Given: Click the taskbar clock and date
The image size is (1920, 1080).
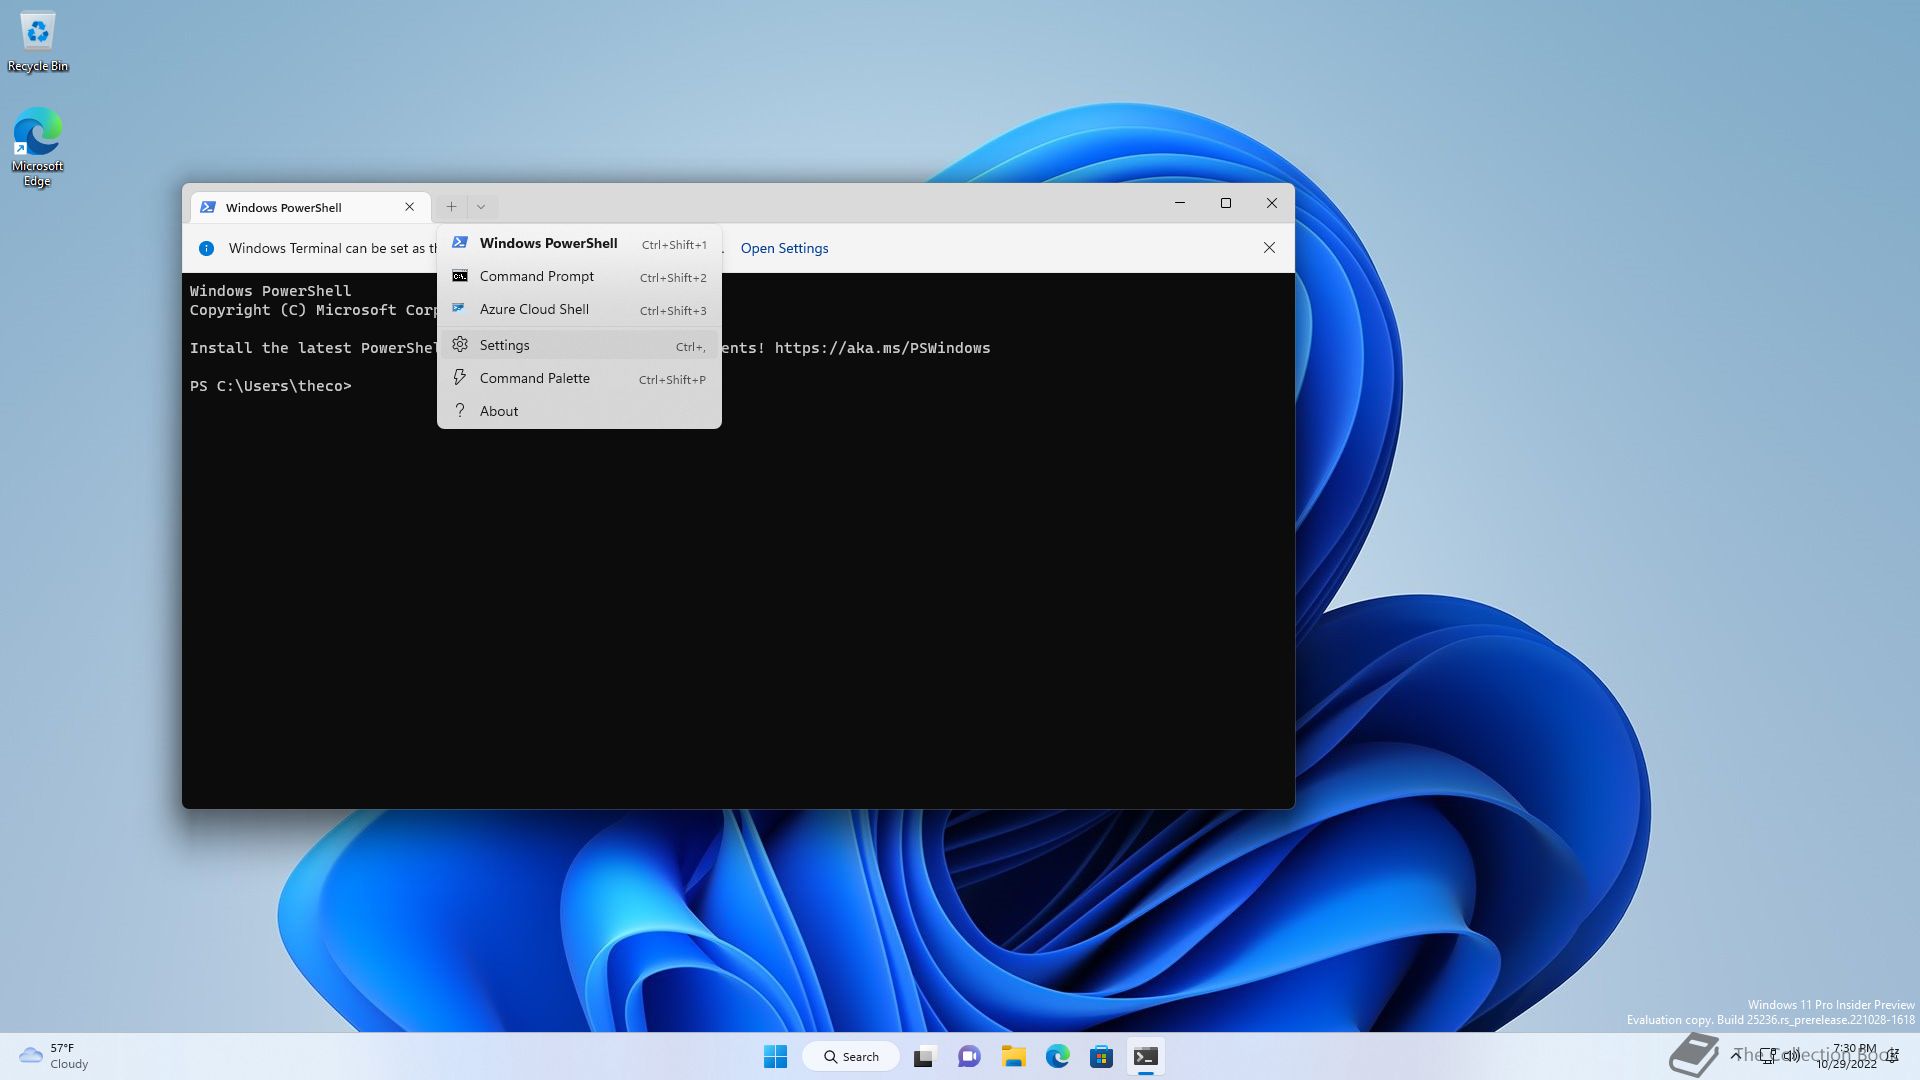Looking at the screenshot, I should coord(1847,1056).
